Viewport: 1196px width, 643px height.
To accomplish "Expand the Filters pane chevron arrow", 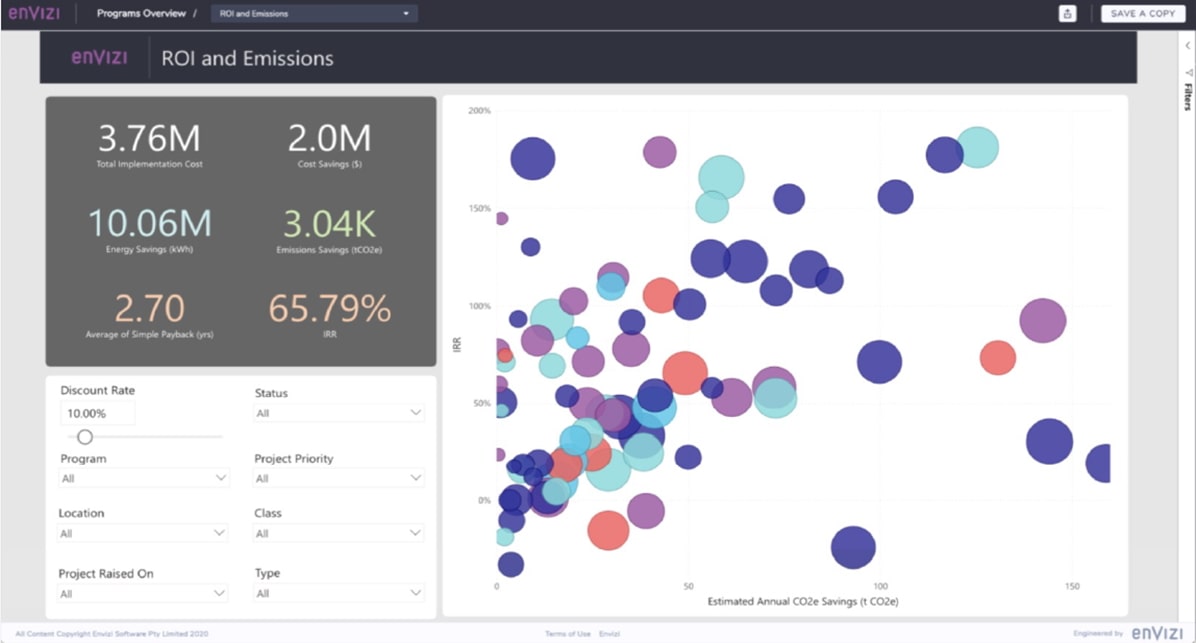I will pos(1188,46).
